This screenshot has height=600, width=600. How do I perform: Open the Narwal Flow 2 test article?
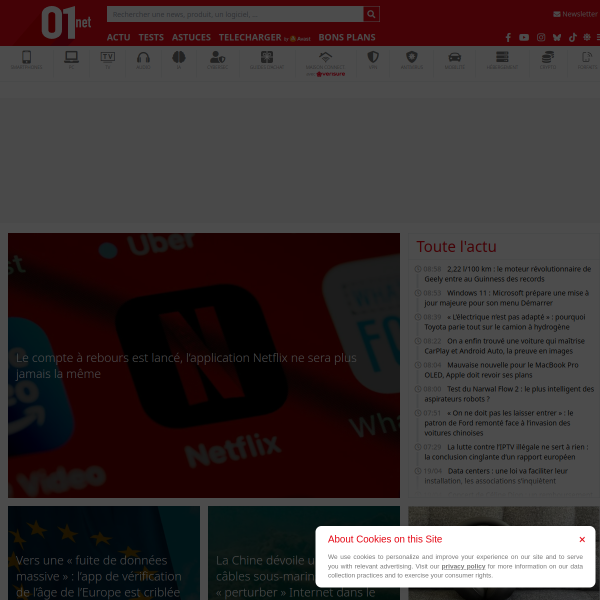509,394
